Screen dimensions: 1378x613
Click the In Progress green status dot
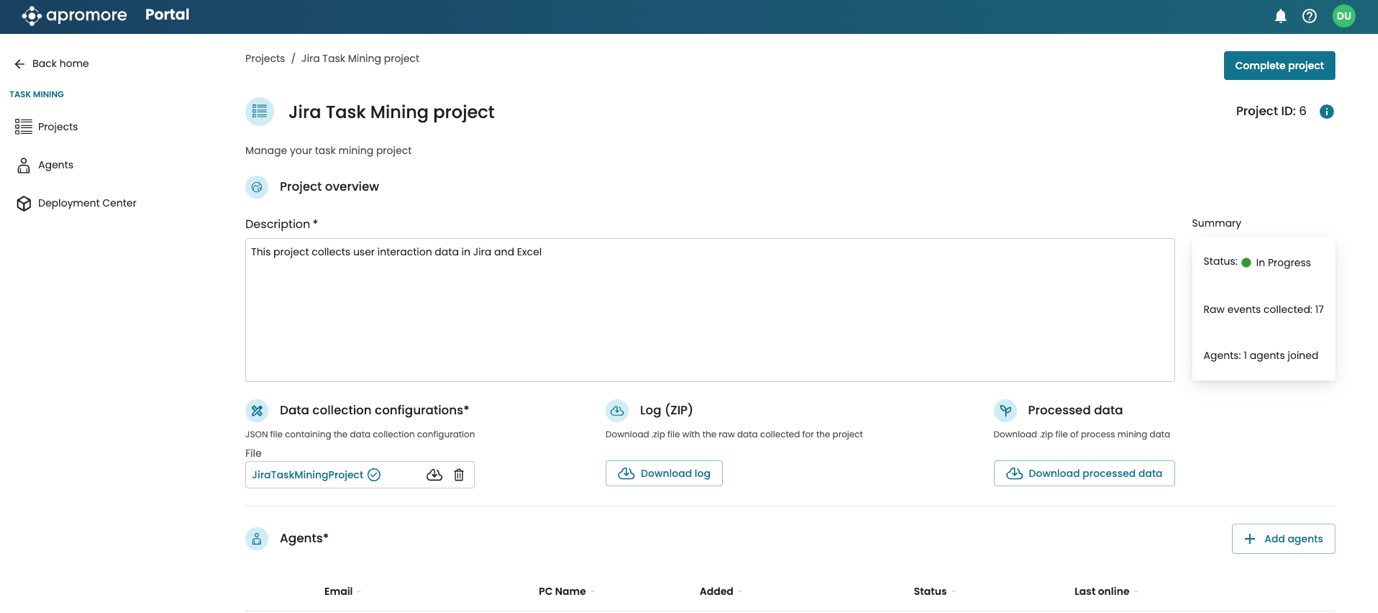point(1246,263)
